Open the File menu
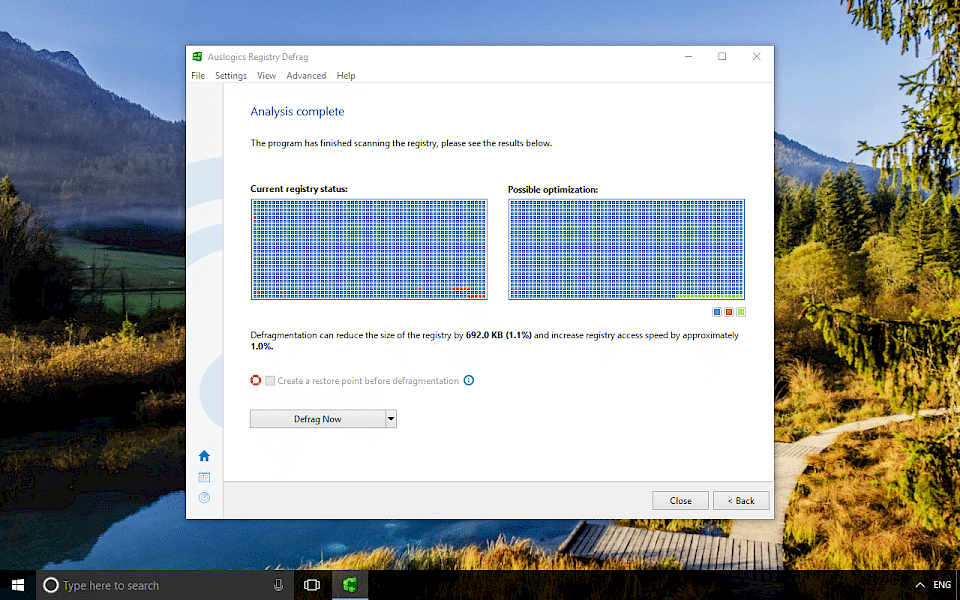The width and height of the screenshot is (960, 600). 198,75
